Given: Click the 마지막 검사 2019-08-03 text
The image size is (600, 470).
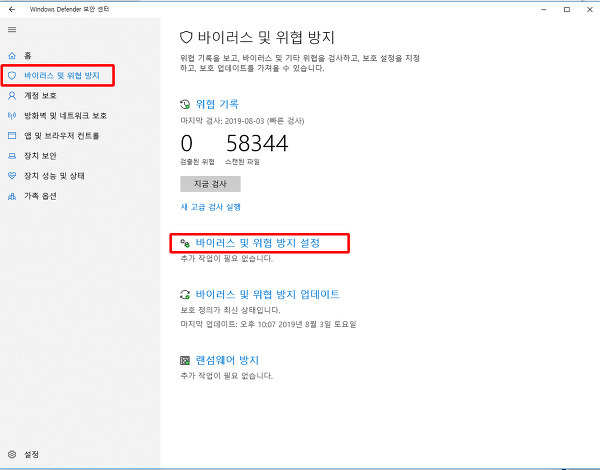Looking at the screenshot, I should (242, 121).
